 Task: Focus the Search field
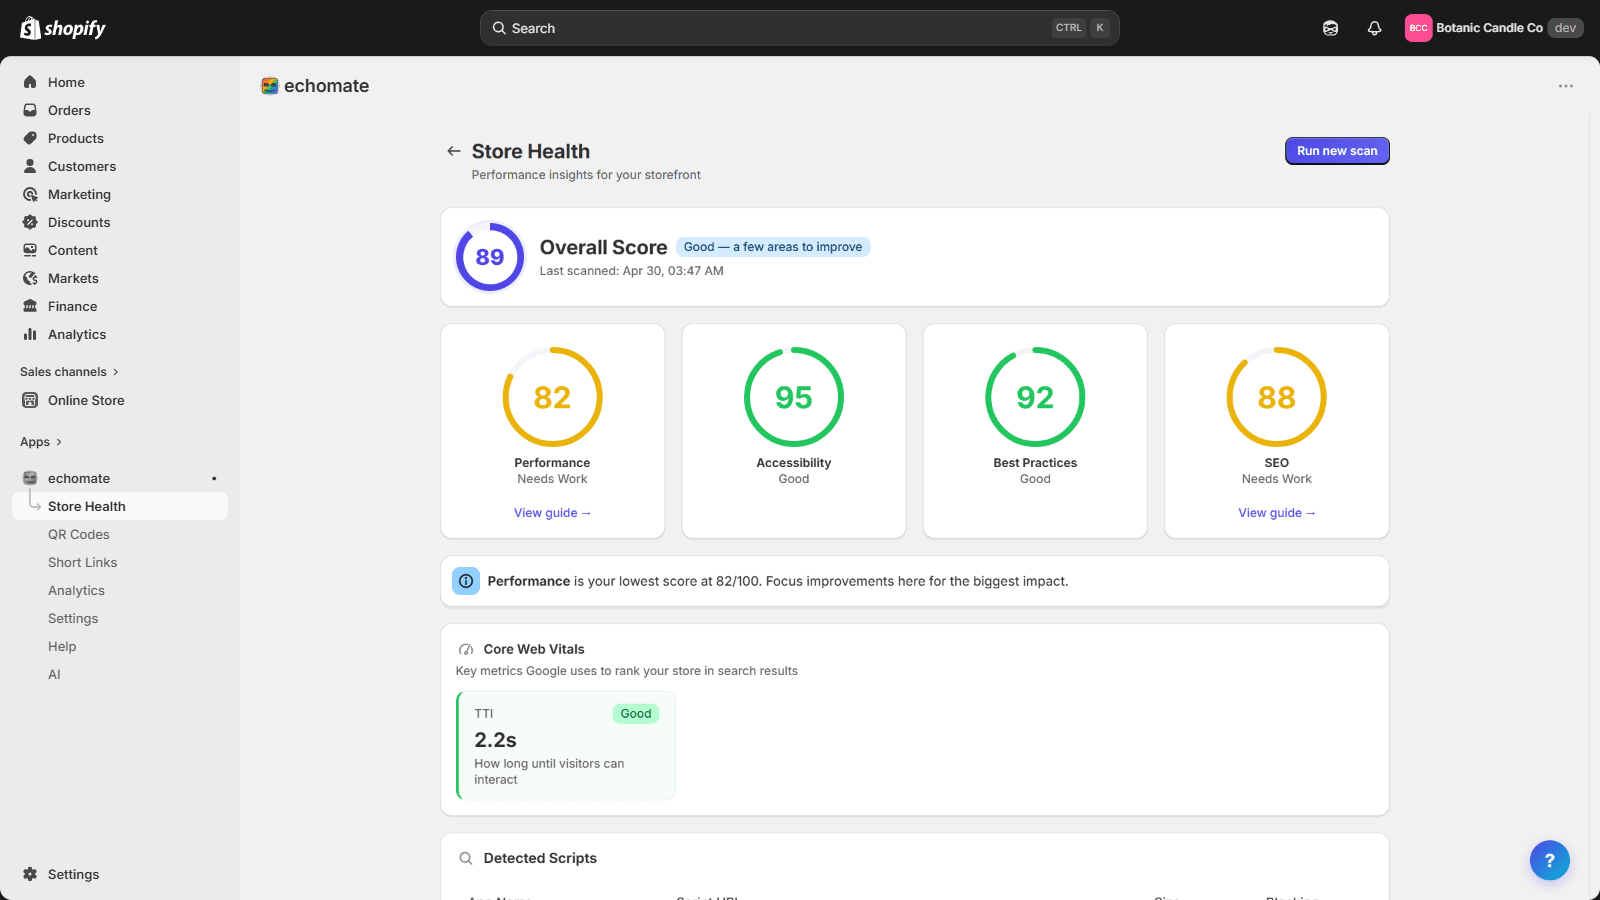[800, 28]
